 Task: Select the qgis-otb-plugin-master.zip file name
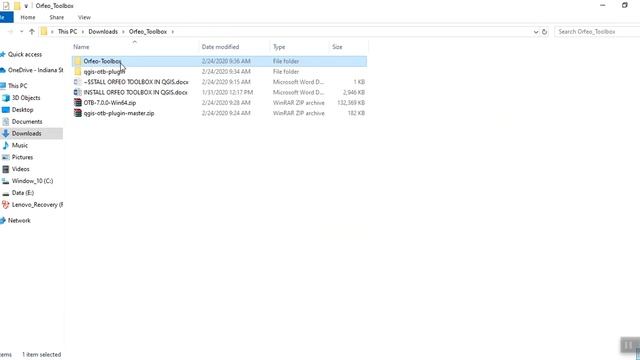[119, 113]
